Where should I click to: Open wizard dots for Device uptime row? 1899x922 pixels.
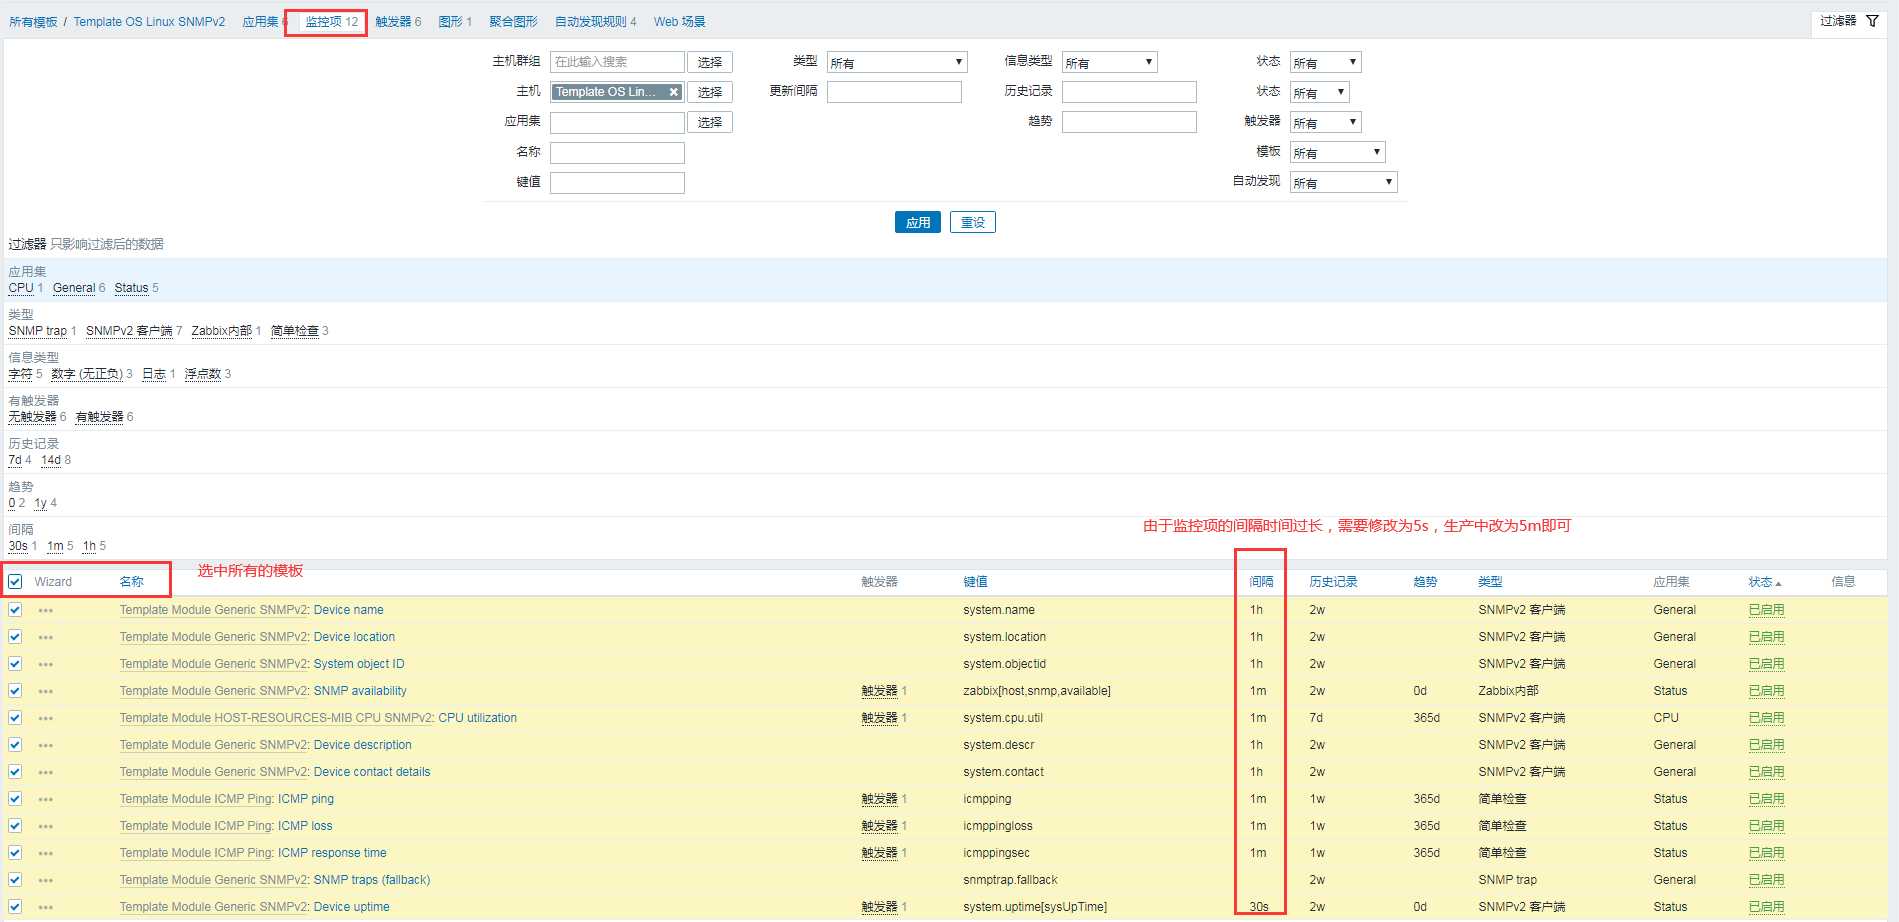click(x=46, y=907)
